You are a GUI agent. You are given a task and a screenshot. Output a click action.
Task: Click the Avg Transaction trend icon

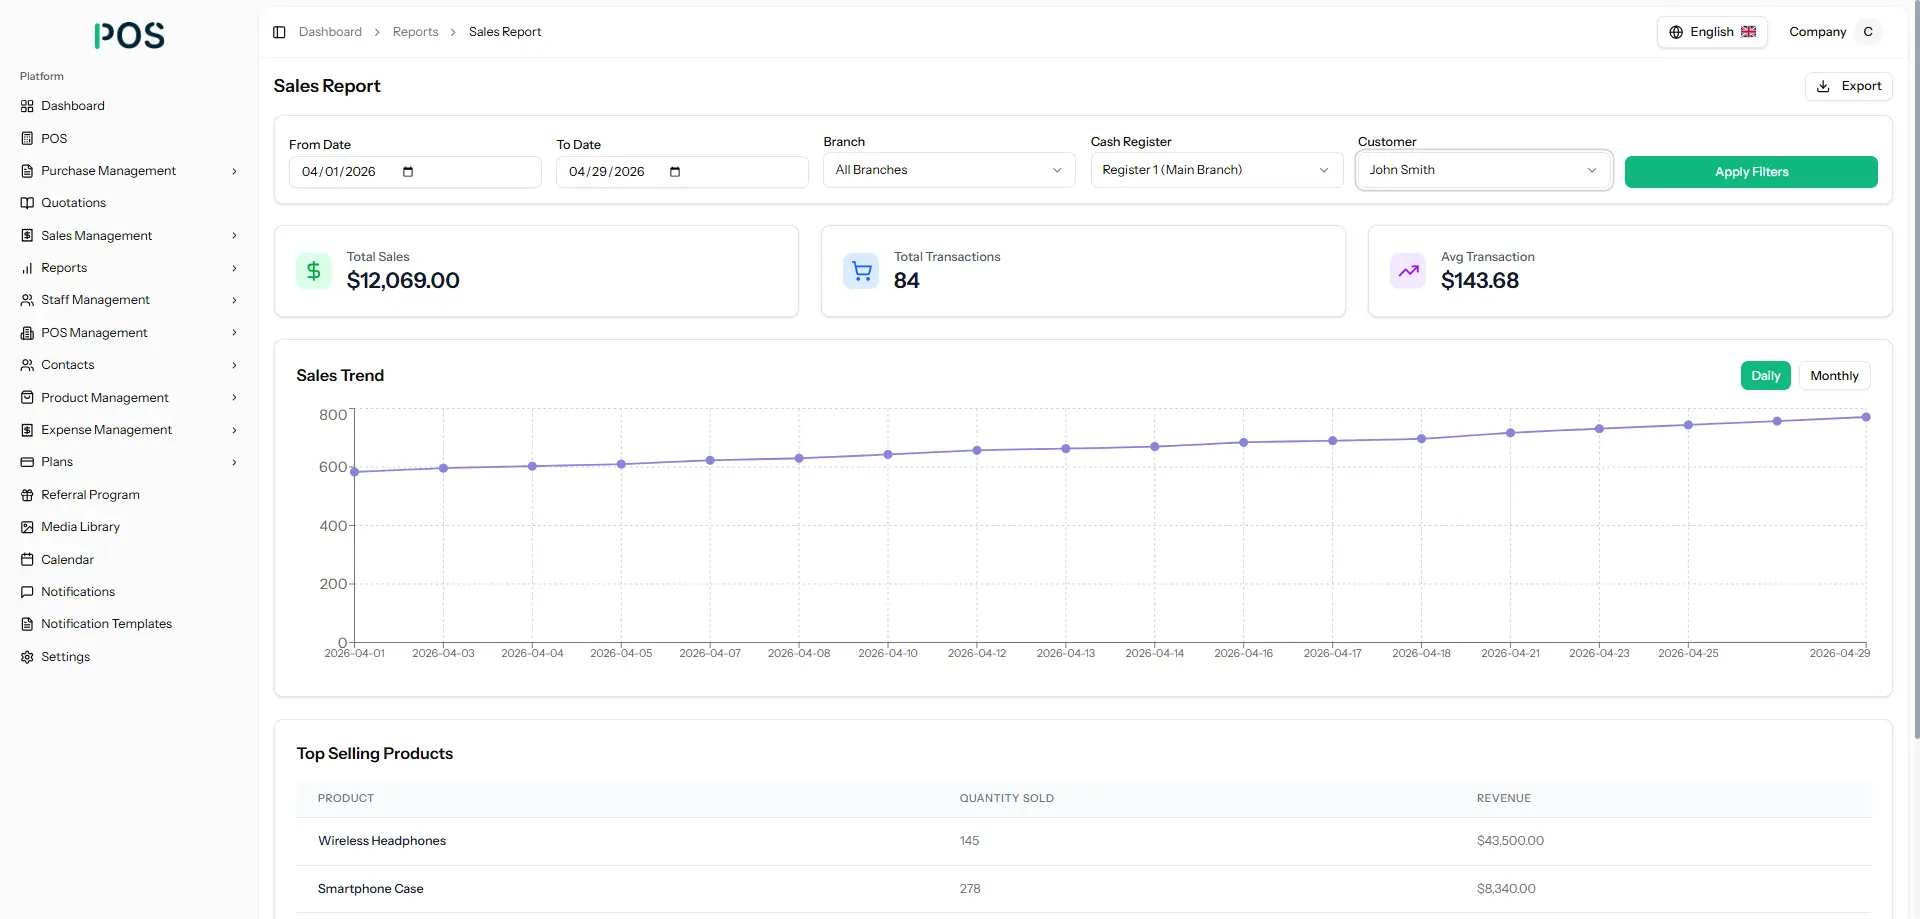(x=1408, y=271)
